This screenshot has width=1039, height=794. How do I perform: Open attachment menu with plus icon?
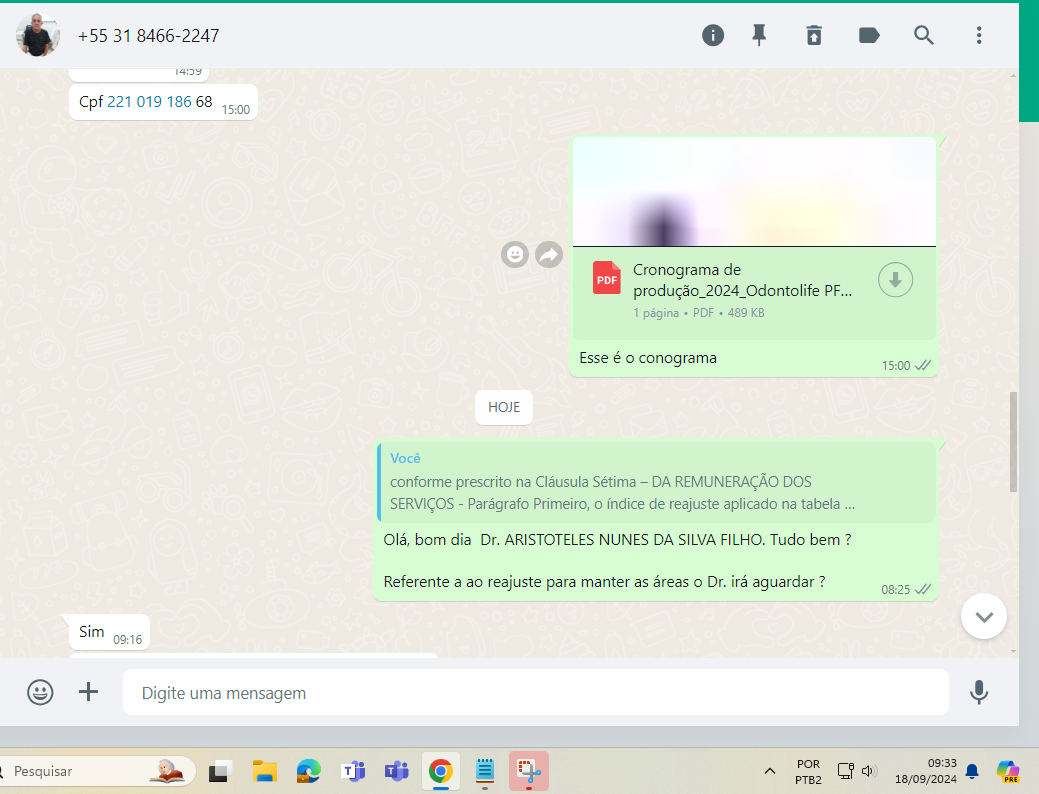pyautogui.click(x=88, y=692)
